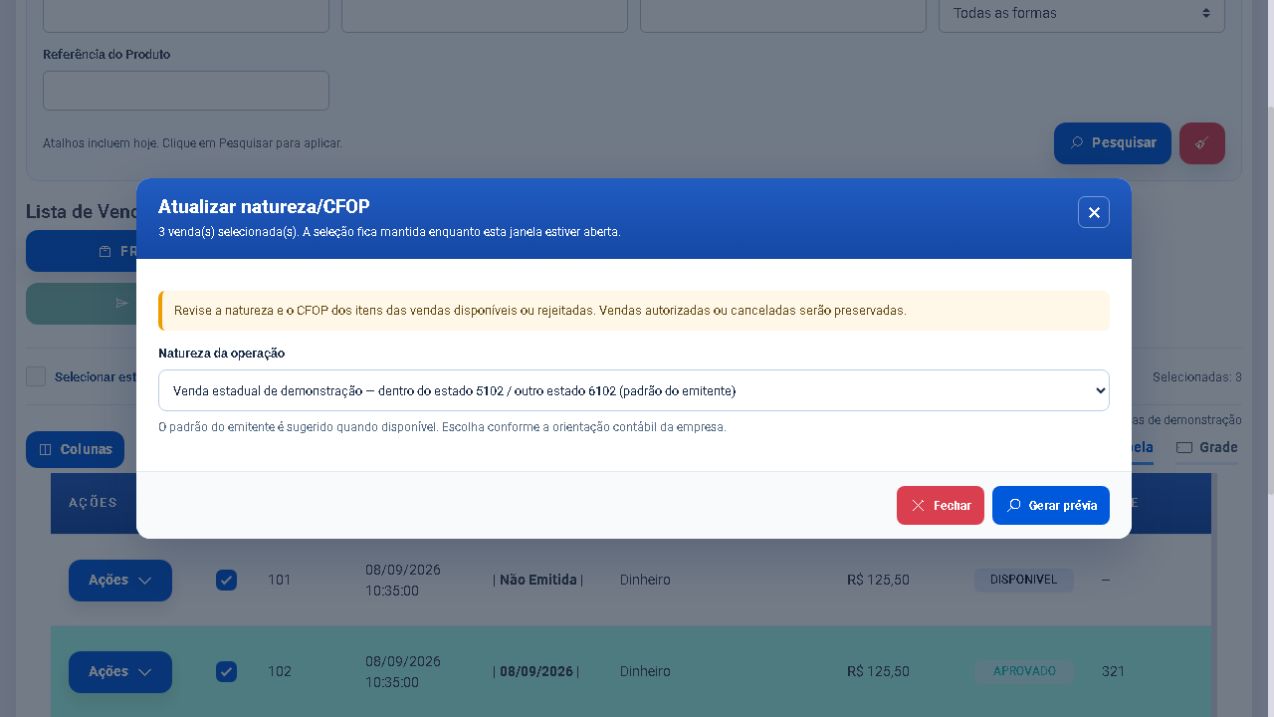Uncheck the checkbox for sale 102
The image size is (1274, 717).
click(x=227, y=672)
